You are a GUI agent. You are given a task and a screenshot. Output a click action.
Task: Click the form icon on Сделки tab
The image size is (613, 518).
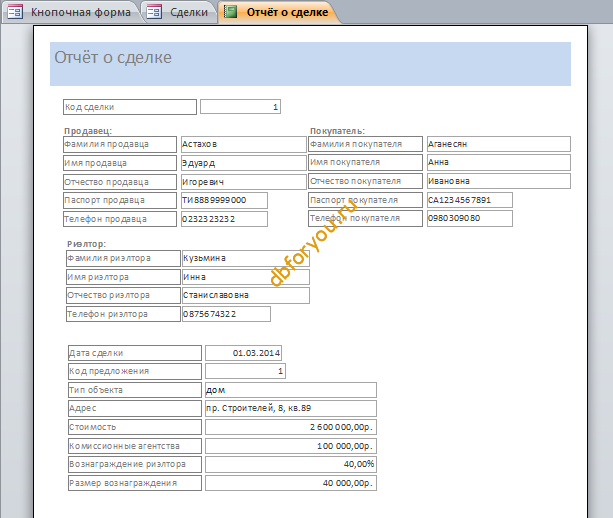pyautogui.click(x=154, y=12)
